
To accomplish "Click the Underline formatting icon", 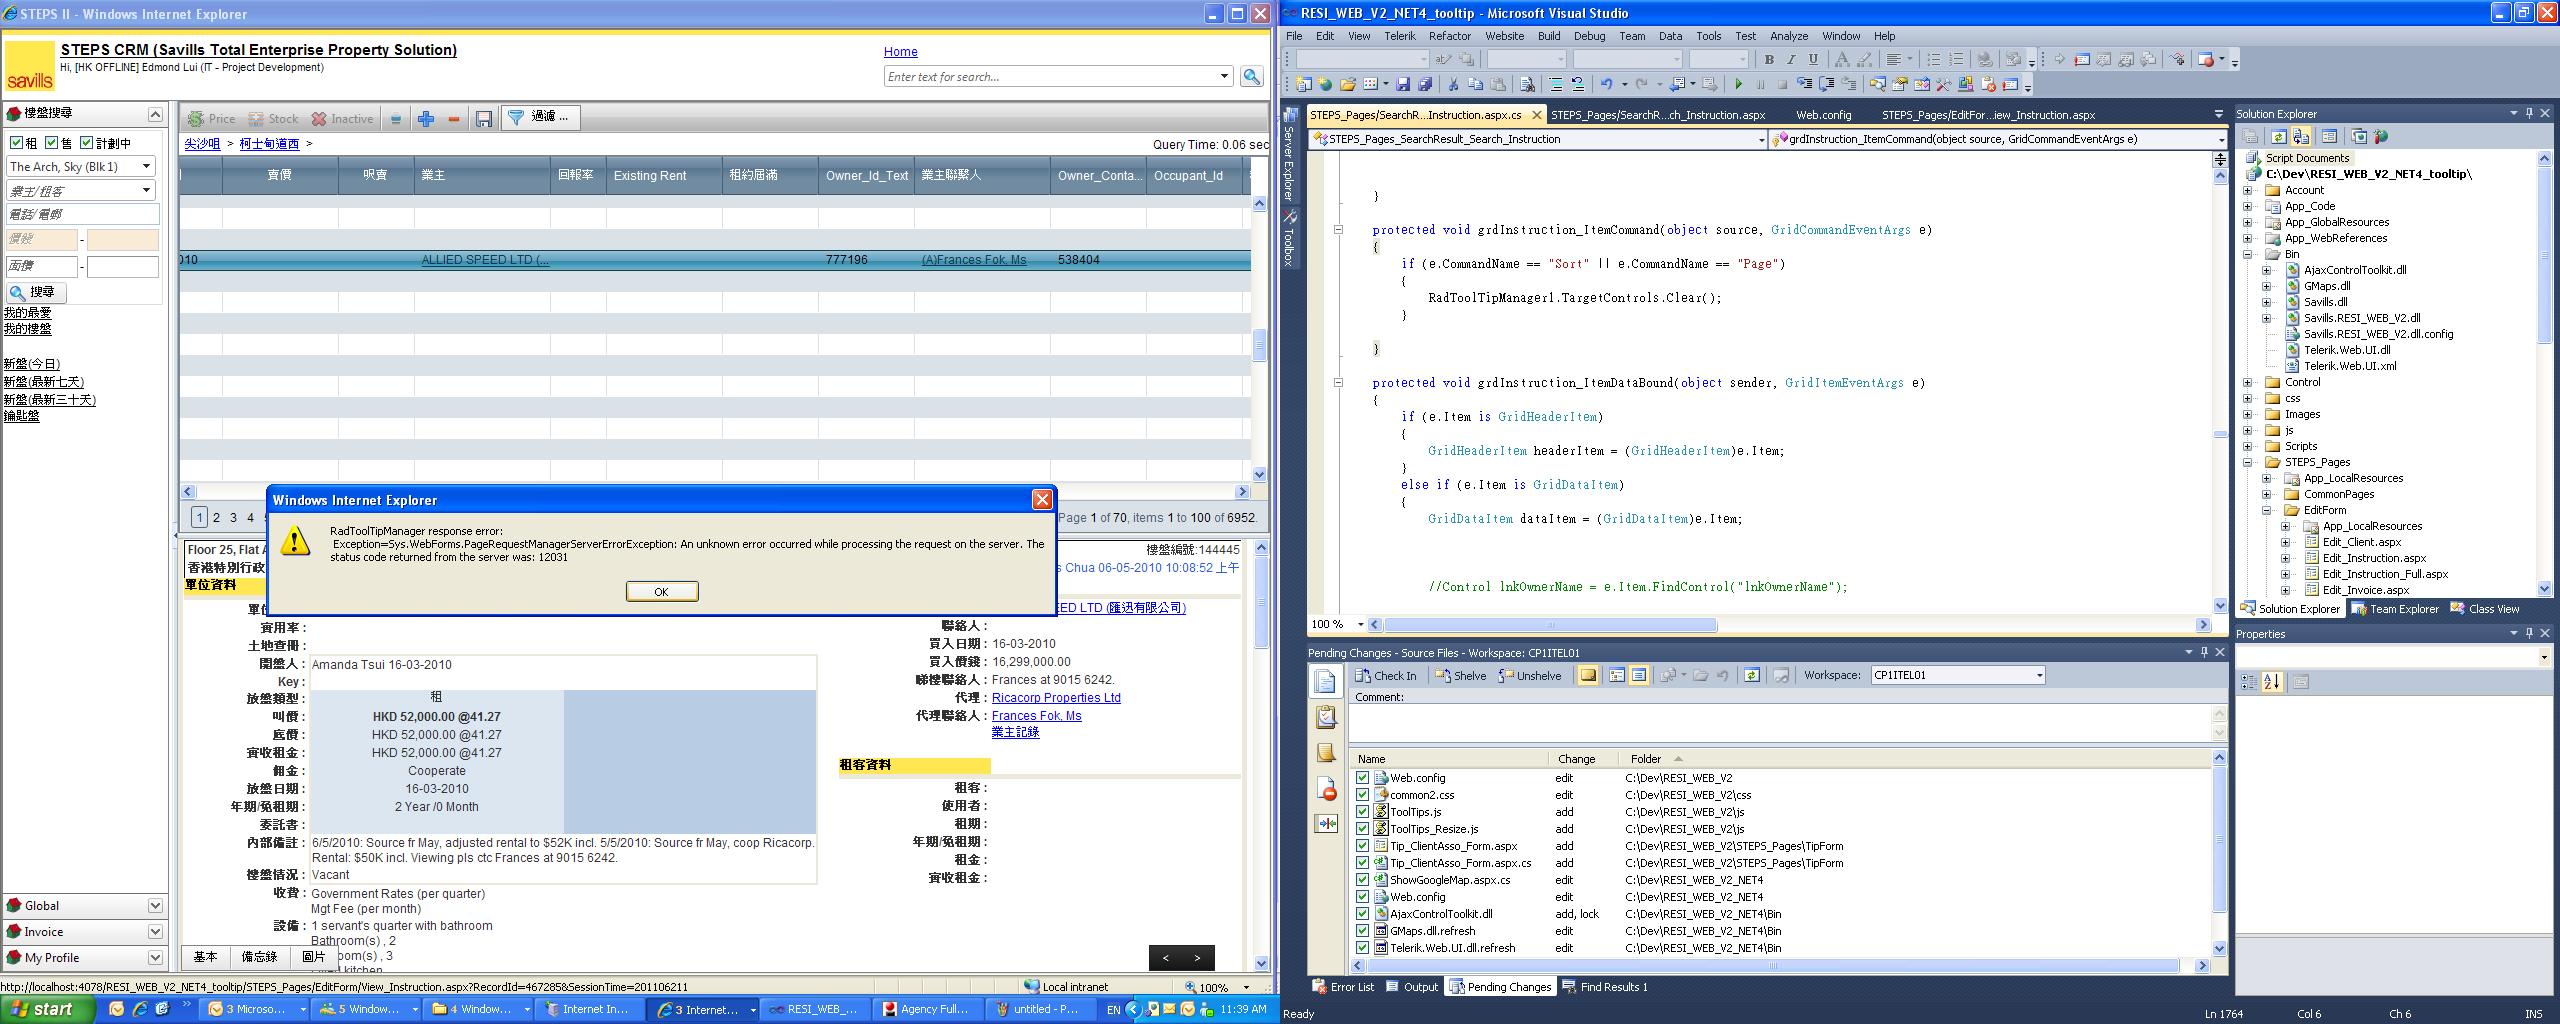I will click(1813, 59).
